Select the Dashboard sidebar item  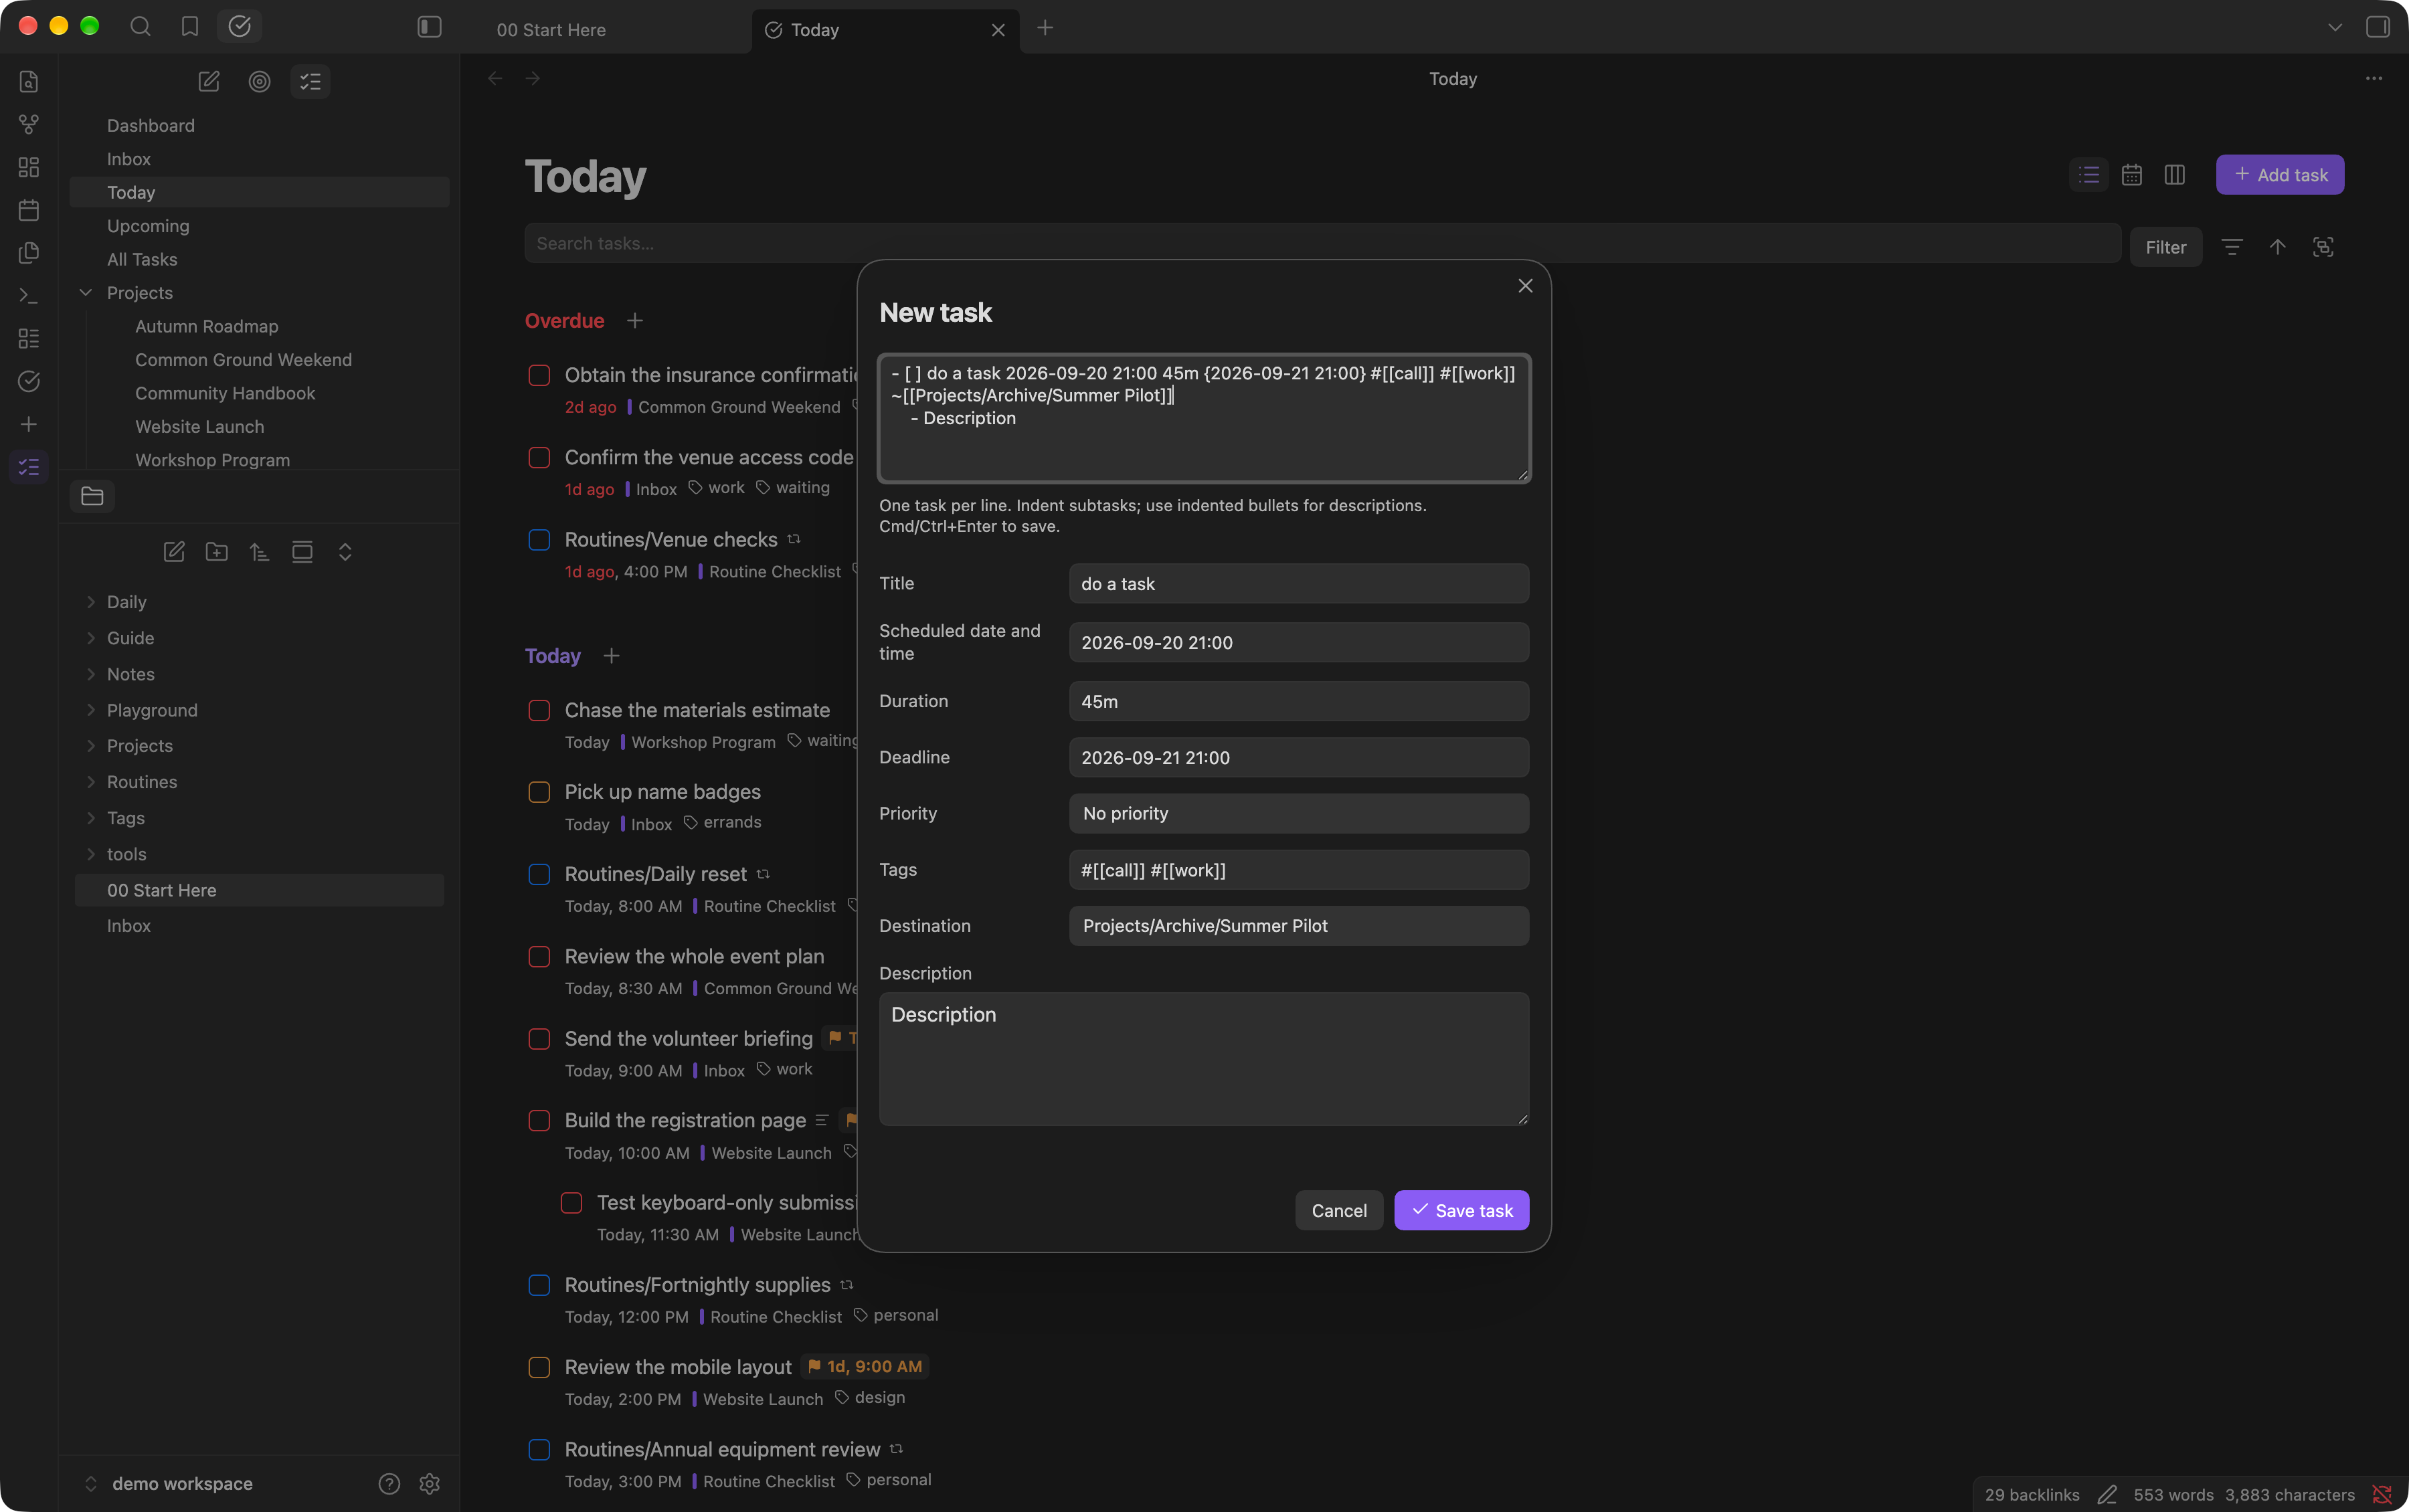(x=151, y=125)
